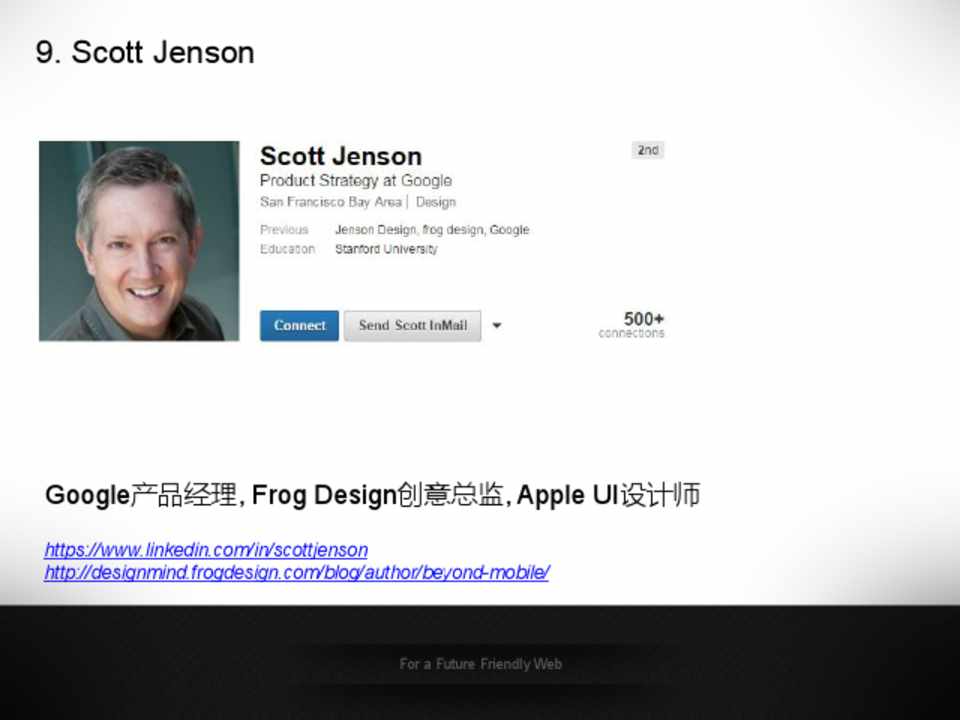Click Google in the Previous positions list

(x=509, y=230)
